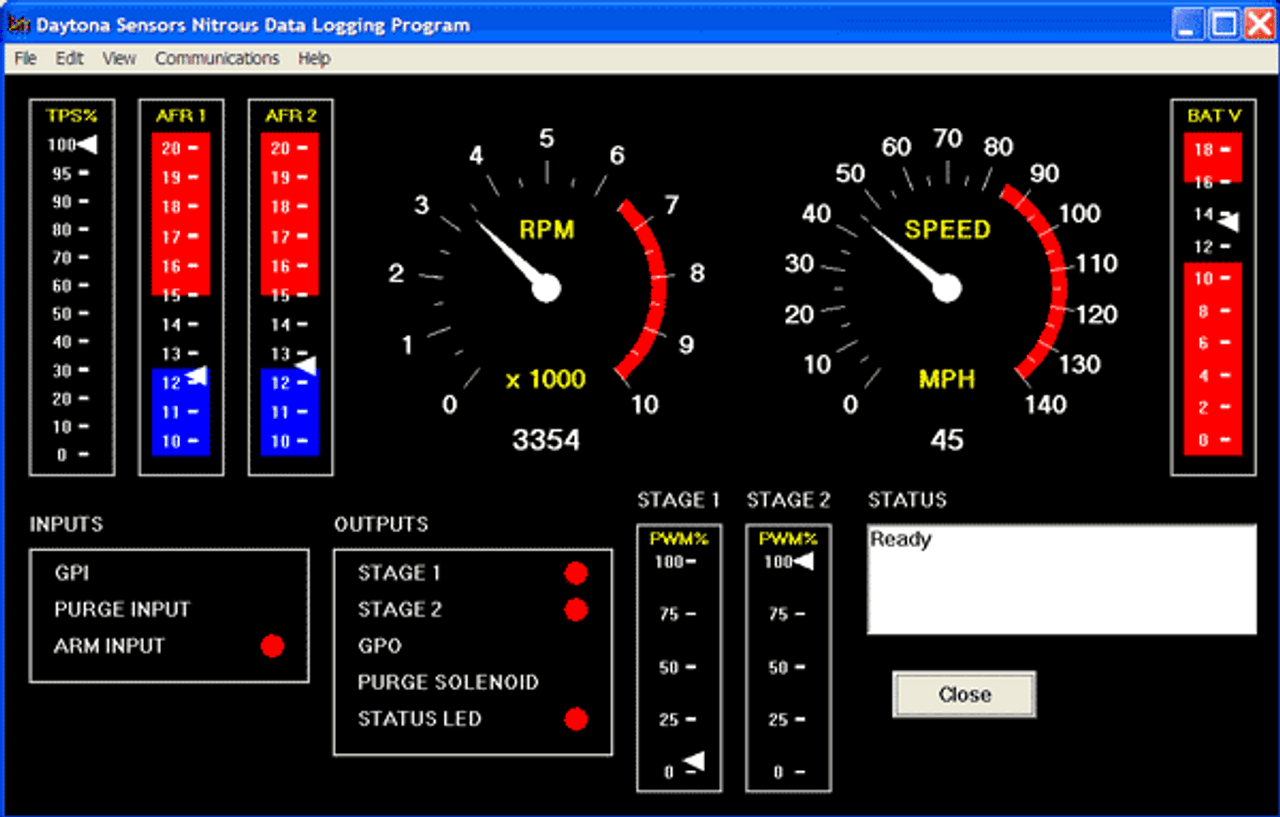Open the Help menu
Screen dimensions: 1280x817
click(314, 59)
